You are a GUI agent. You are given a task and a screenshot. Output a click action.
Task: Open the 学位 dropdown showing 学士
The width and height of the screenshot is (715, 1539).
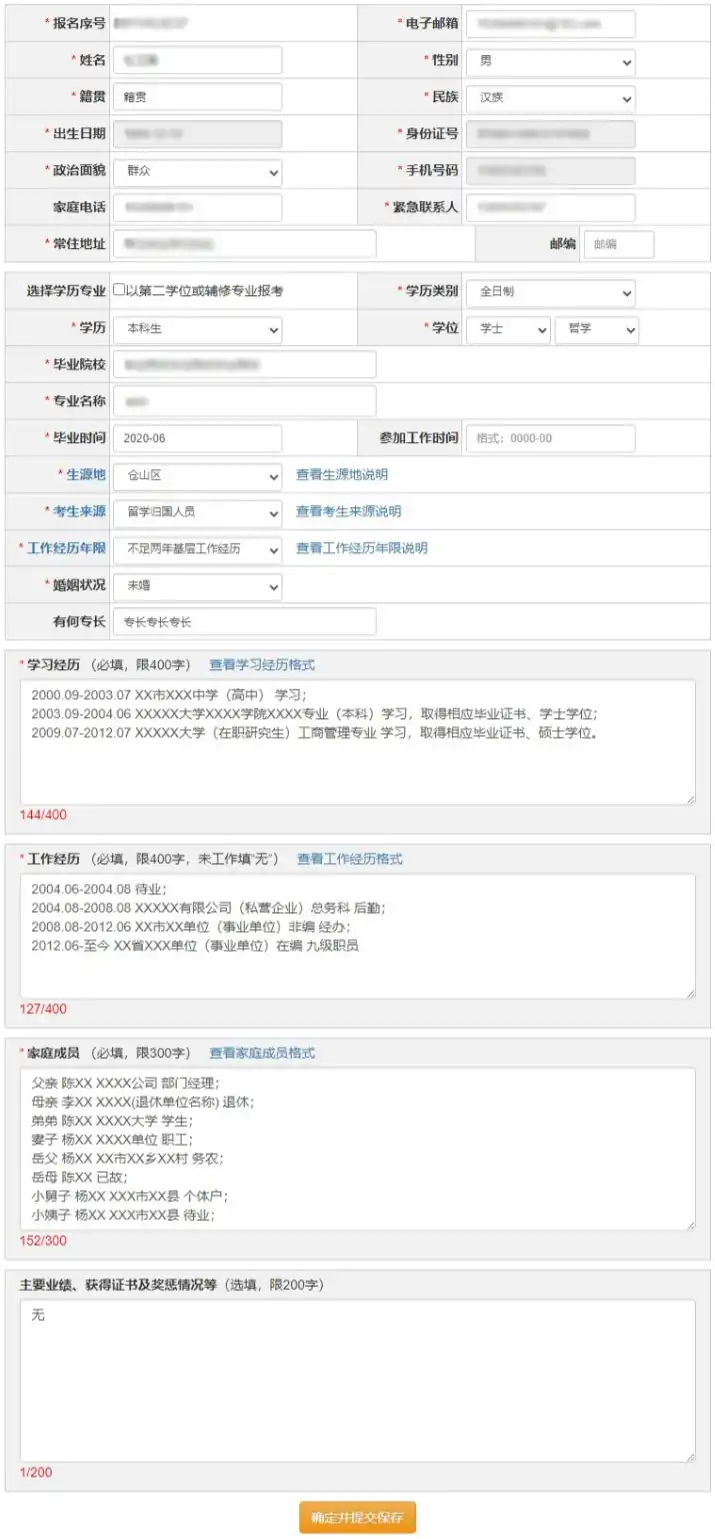pyautogui.click(x=508, y=329)
